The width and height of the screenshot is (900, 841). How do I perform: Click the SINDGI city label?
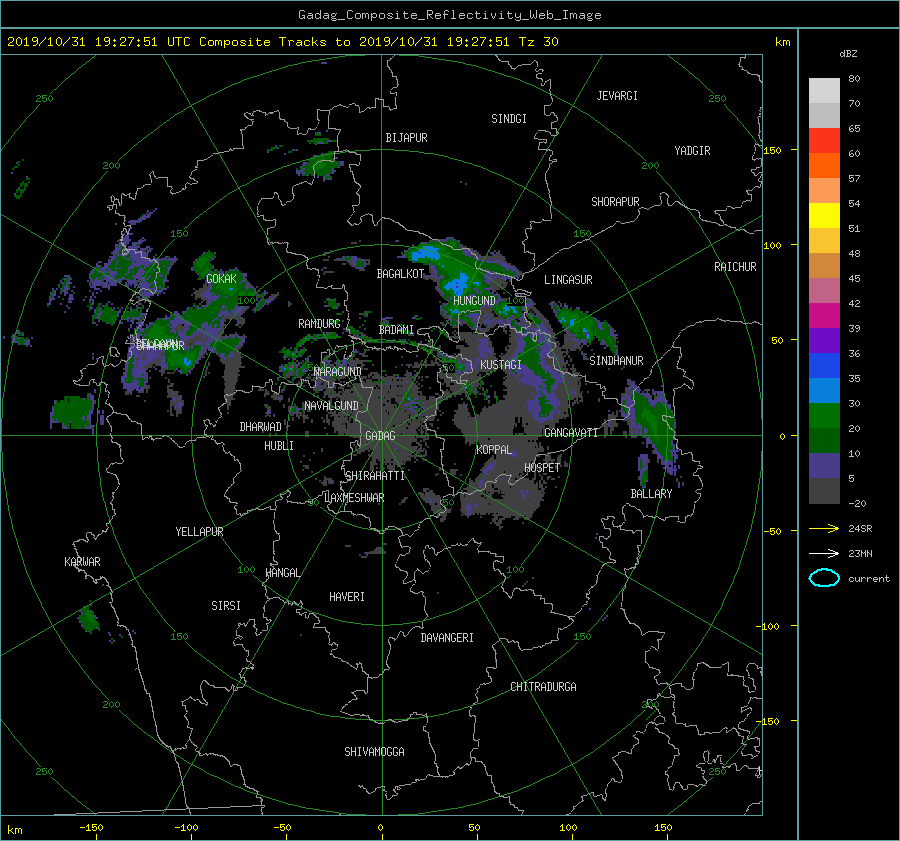click(x=509, y=119)
